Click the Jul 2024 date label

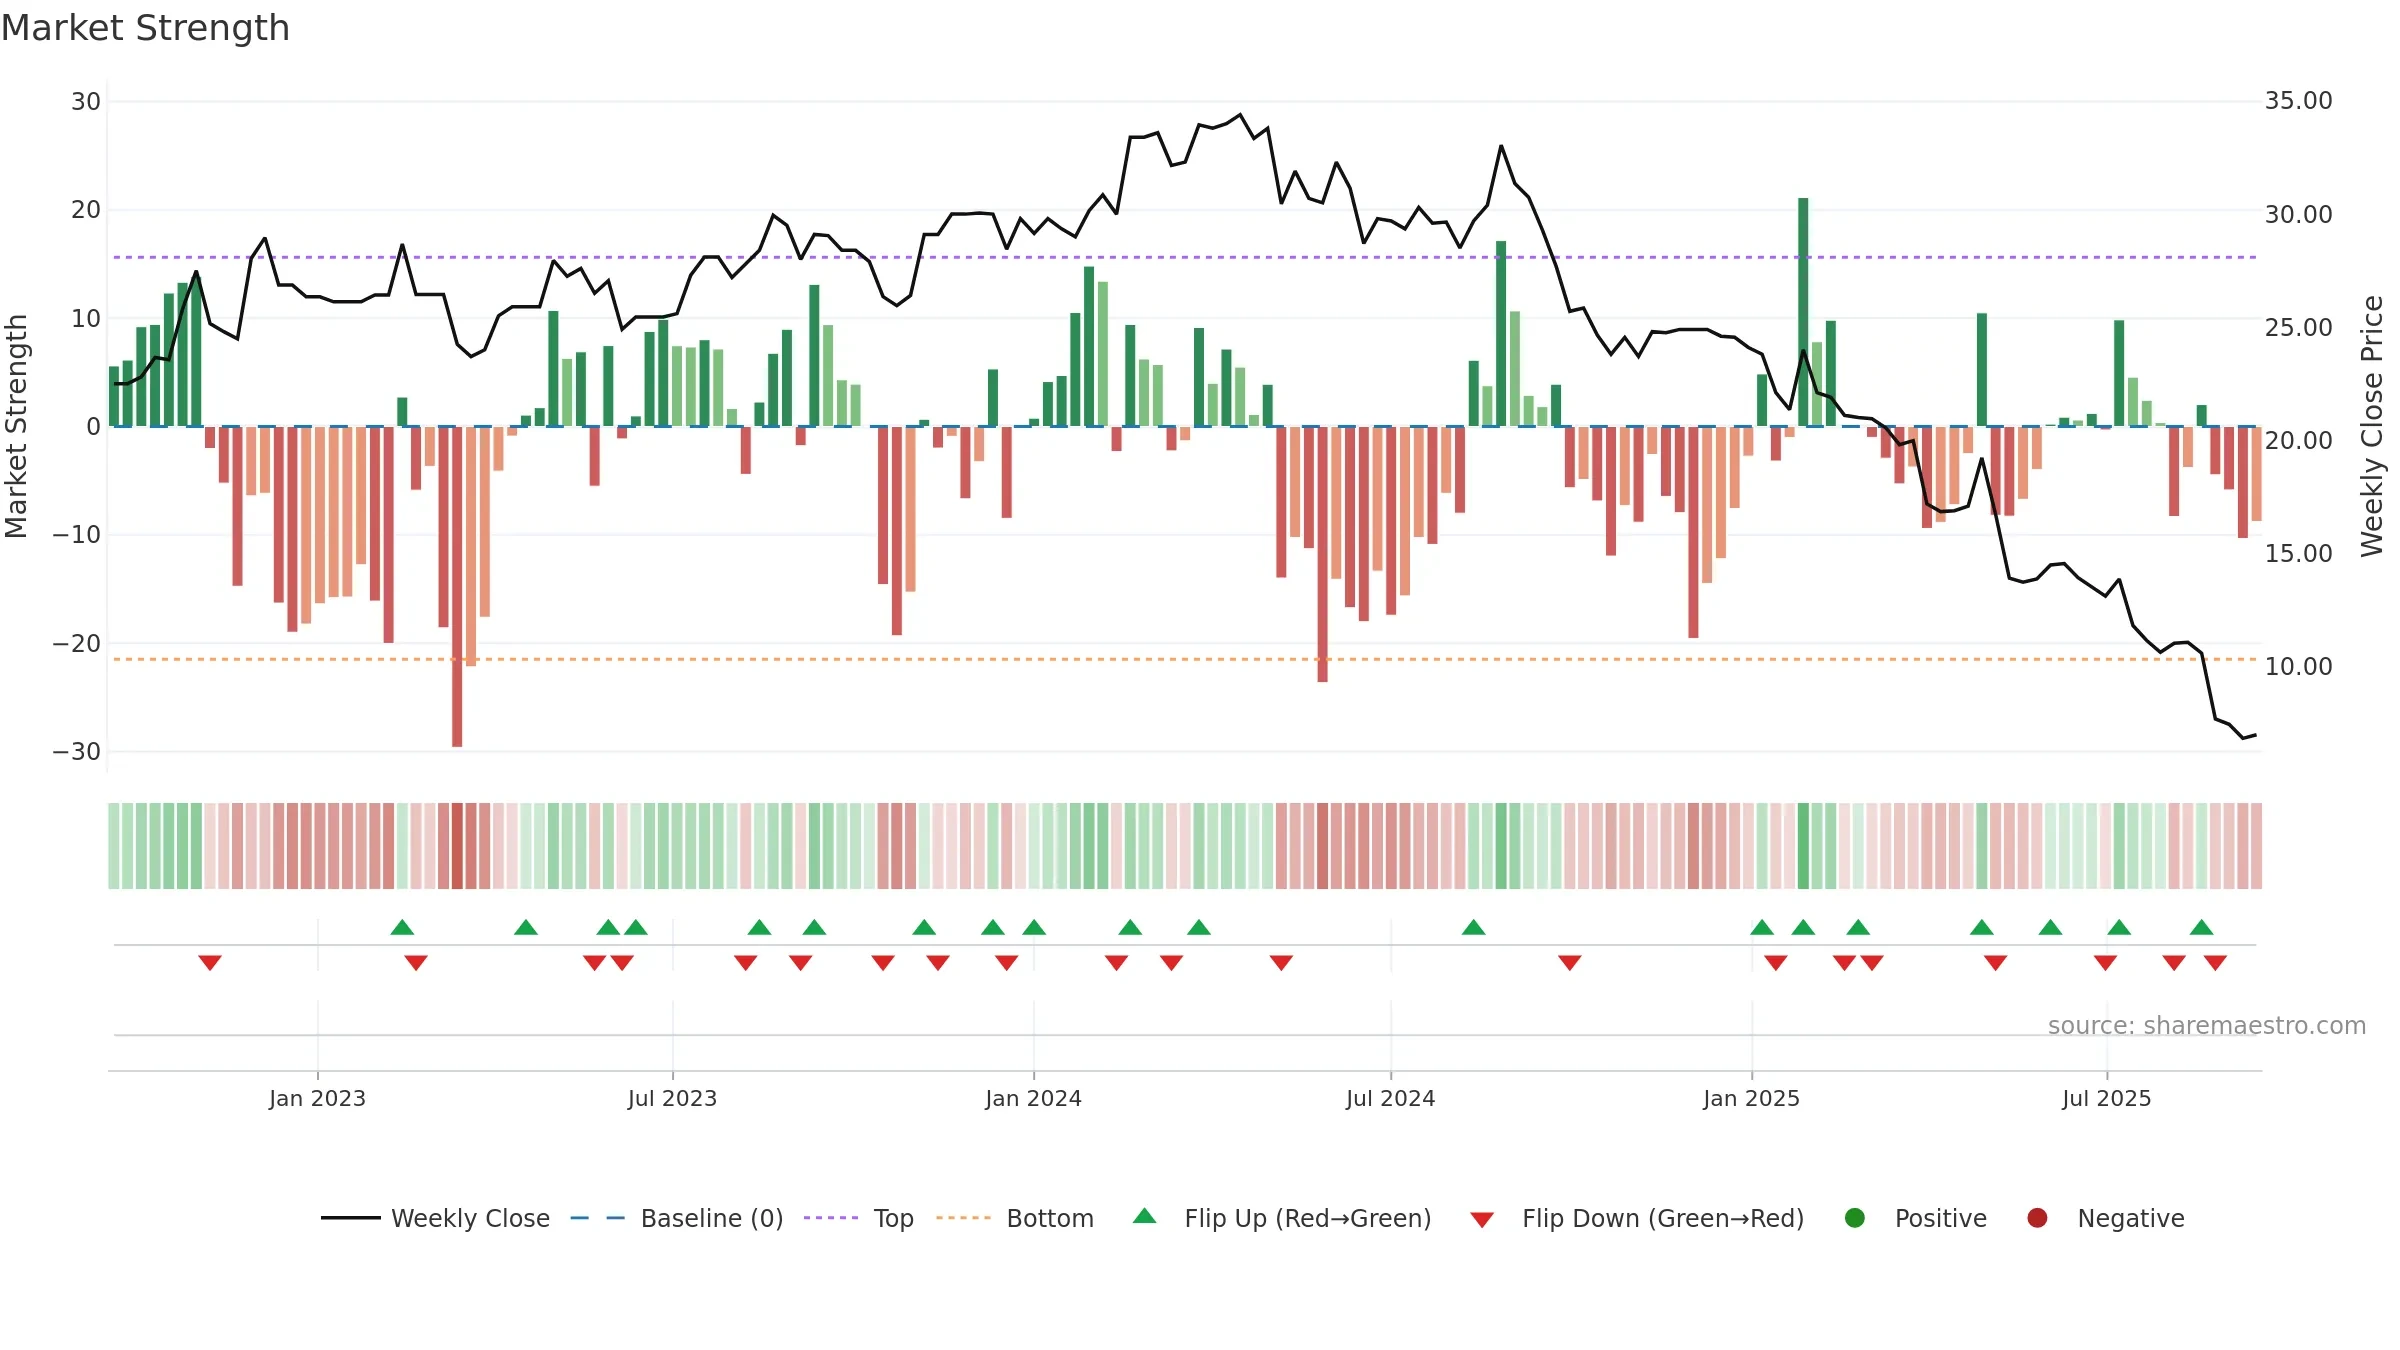[x=1390, y=1099]
